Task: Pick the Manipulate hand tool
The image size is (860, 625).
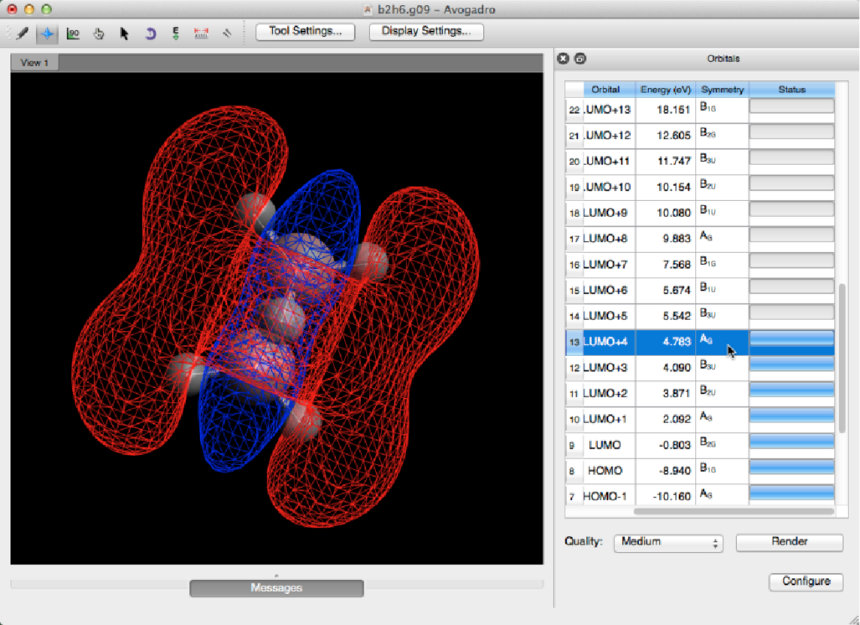Action: point(99,33)
